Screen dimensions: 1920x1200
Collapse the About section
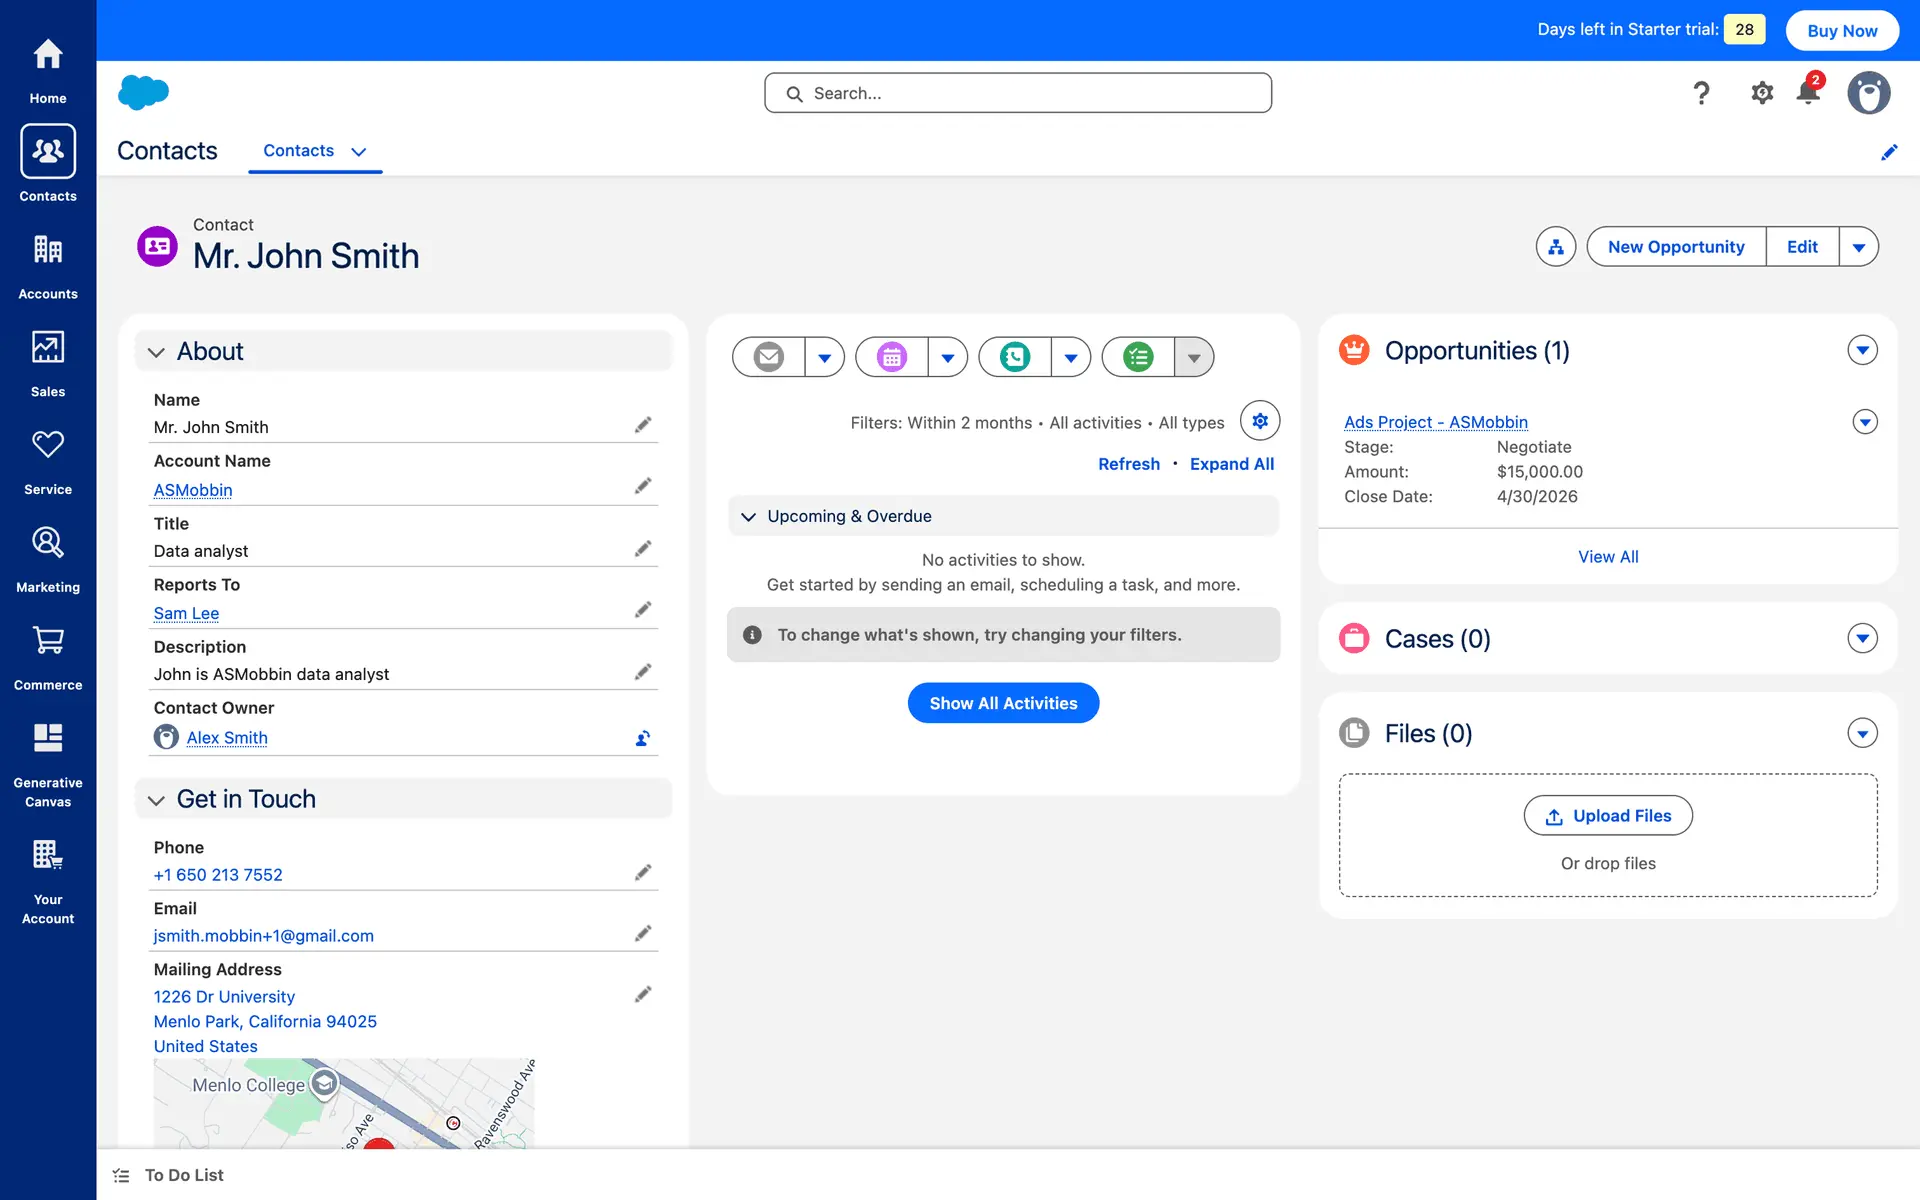click(x=156, y=352)
